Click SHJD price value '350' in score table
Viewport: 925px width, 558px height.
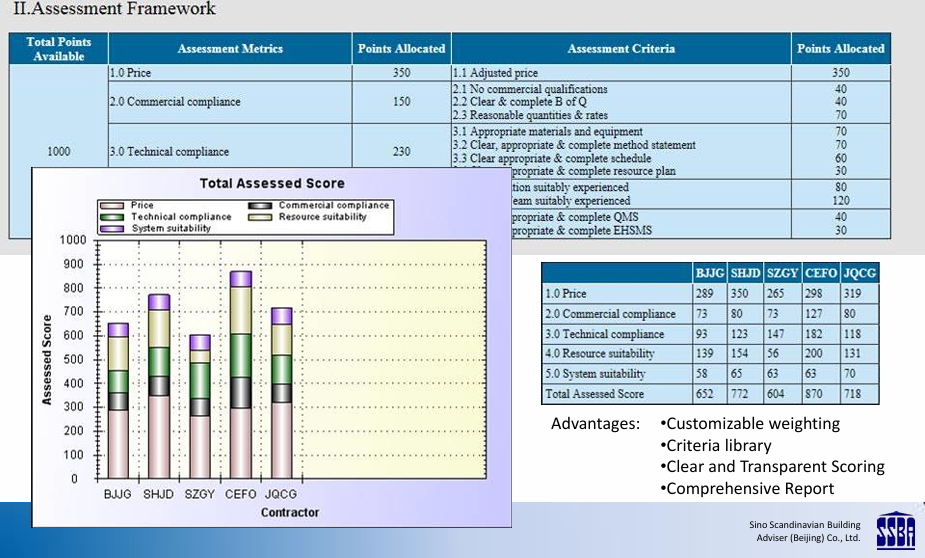tap(740, 294)
